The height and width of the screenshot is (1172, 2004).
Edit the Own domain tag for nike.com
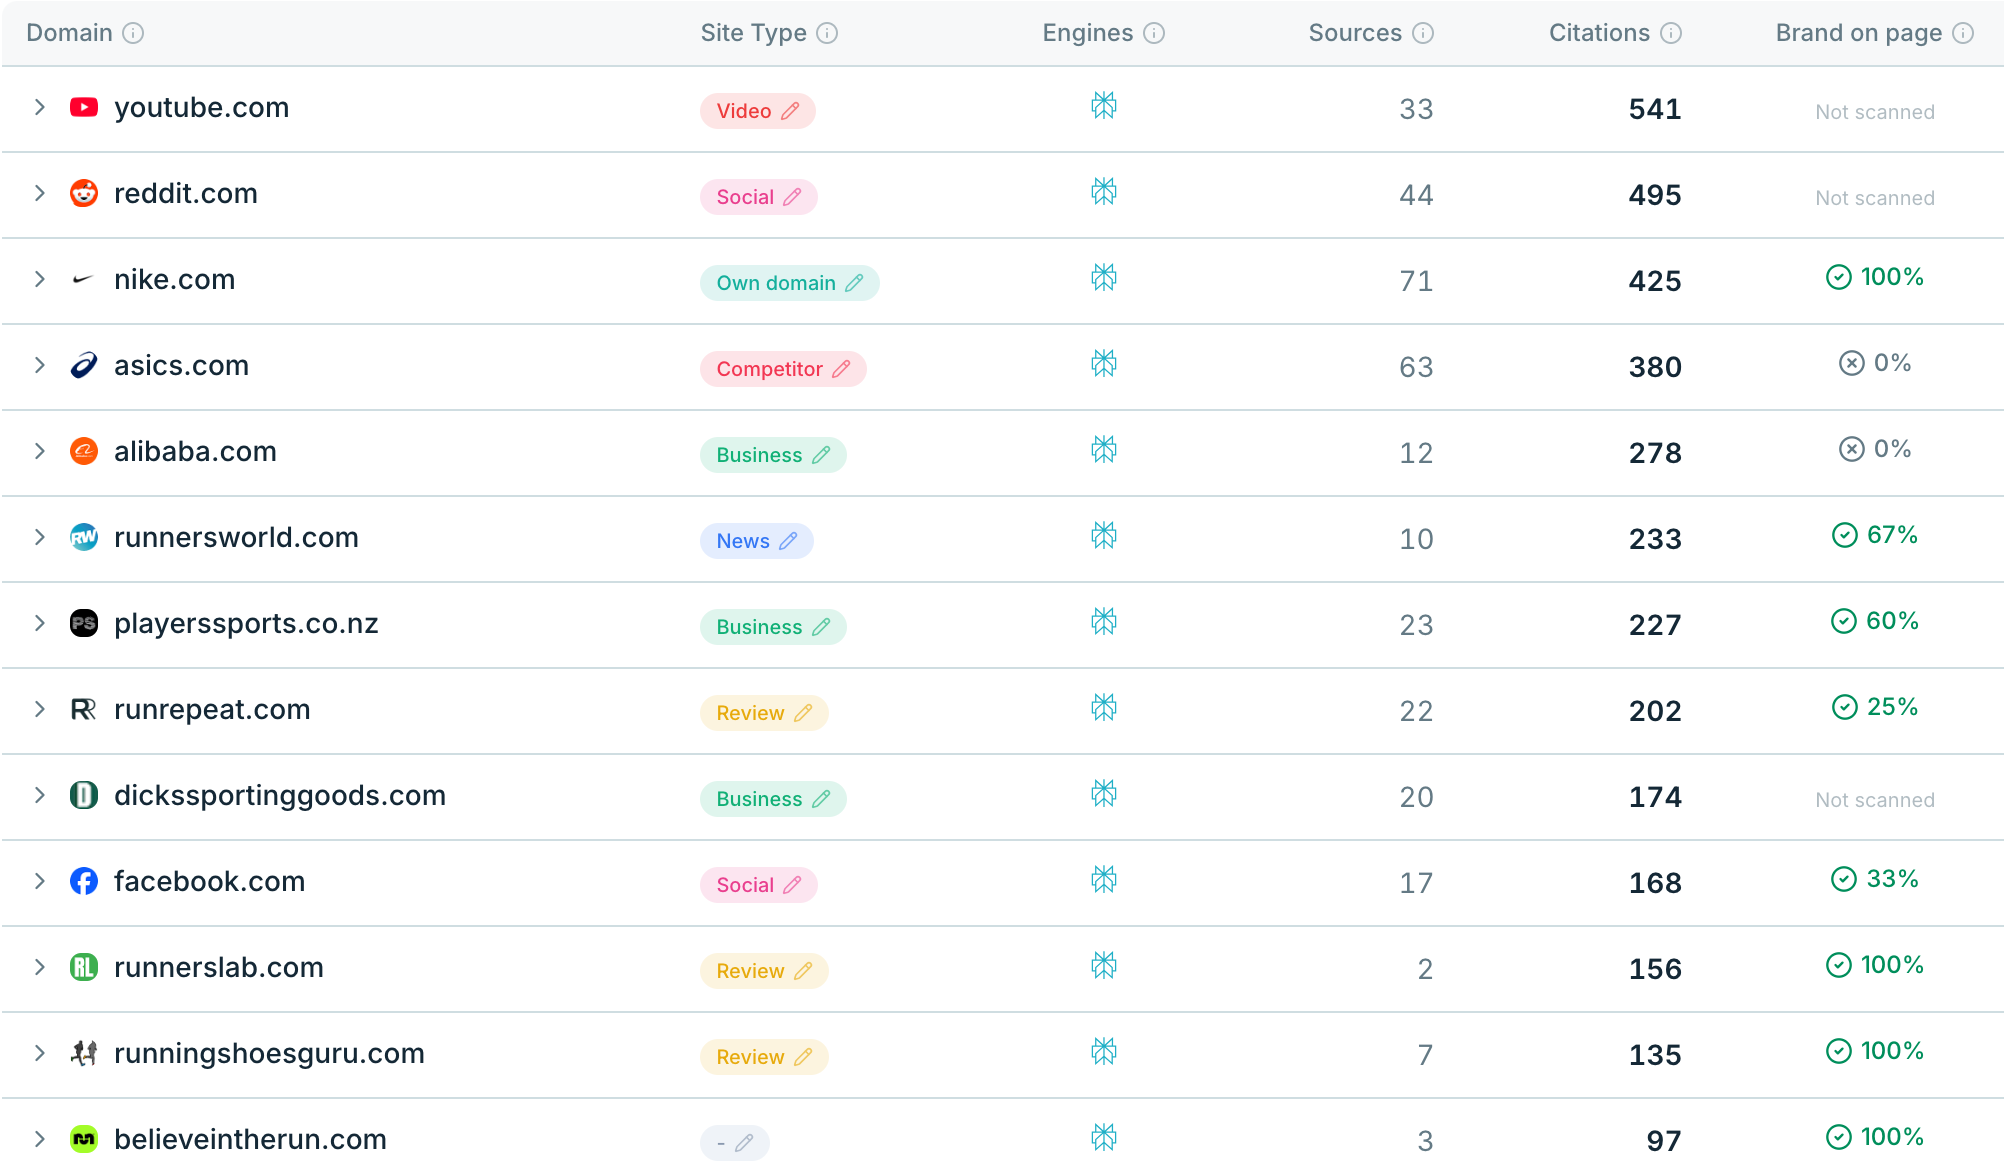854,283
